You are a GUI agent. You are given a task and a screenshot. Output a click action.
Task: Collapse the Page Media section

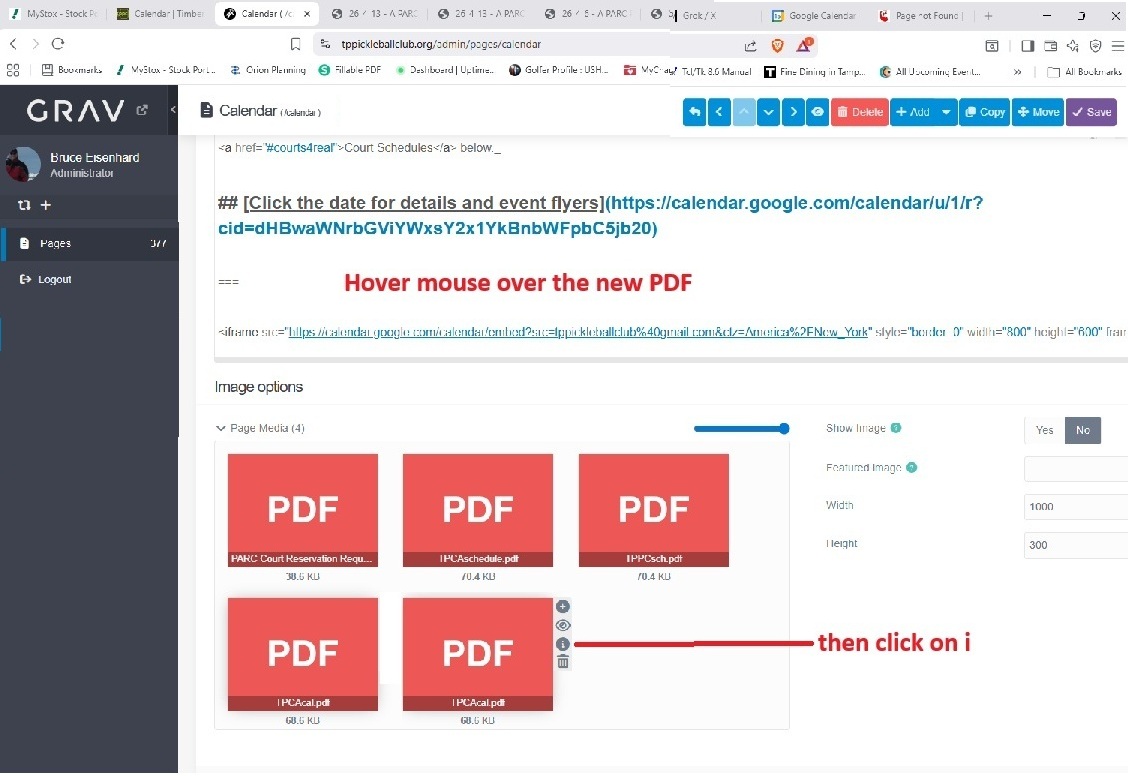(x=221, y=428)
